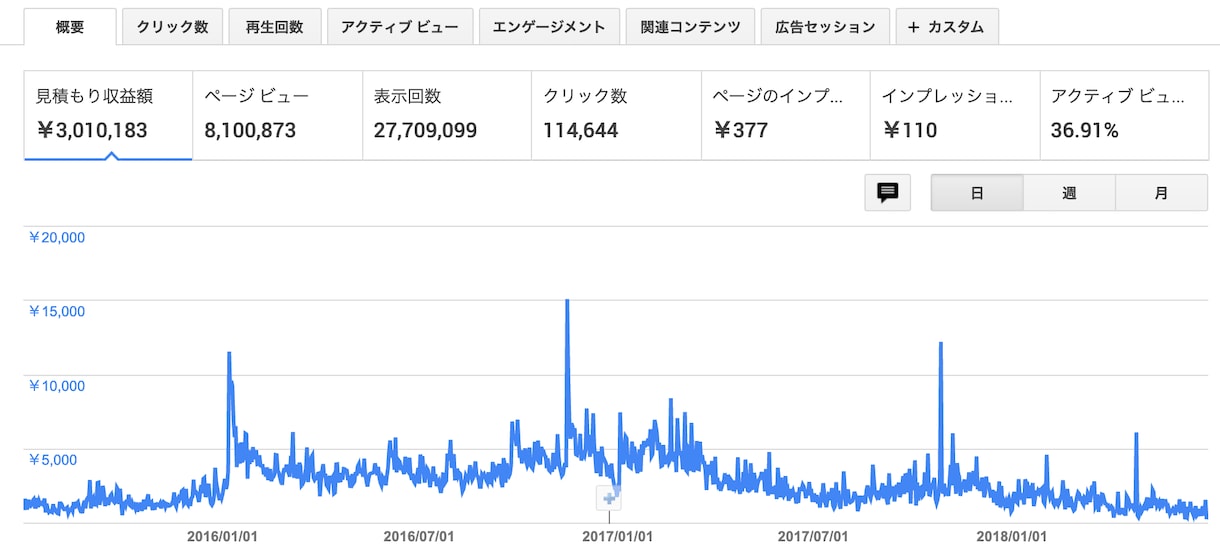Click the 2017/01/01 date label
The height and width of the screenshot is (555, 1220).
[x=617, y=536]
